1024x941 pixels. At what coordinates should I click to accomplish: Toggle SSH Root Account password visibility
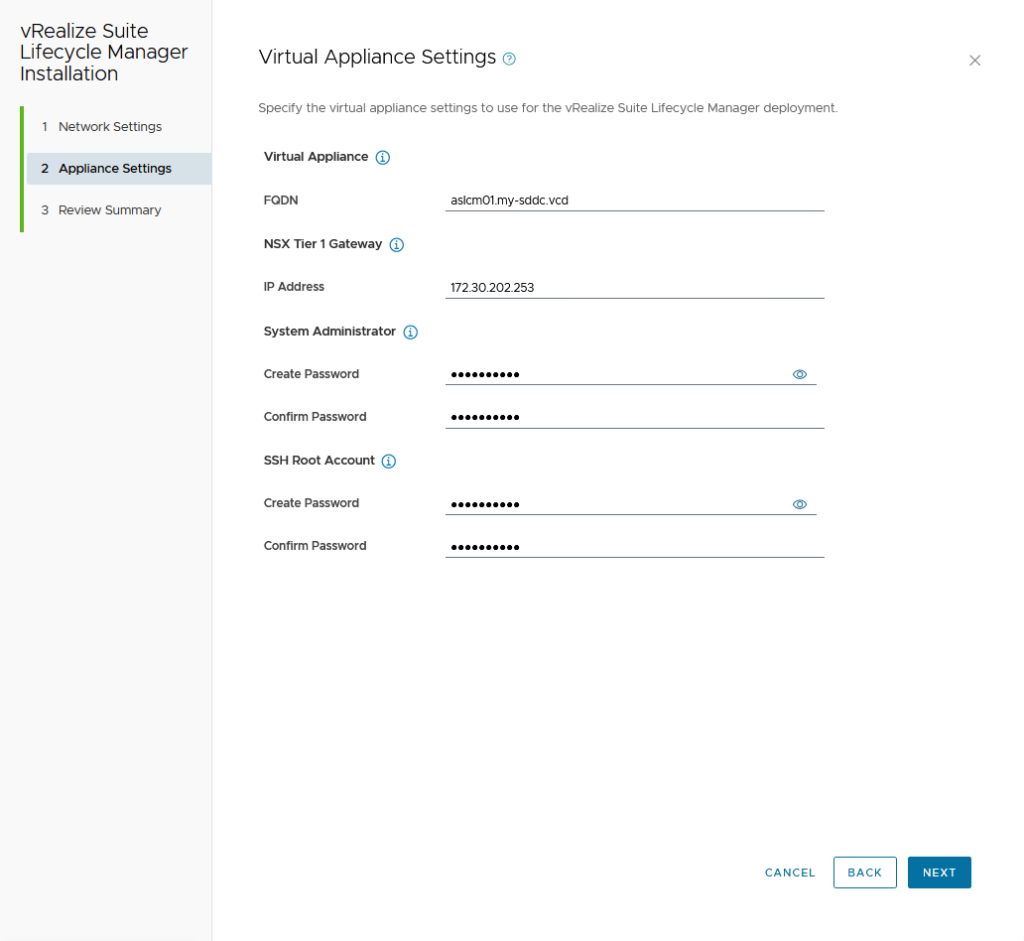[799, 504]
